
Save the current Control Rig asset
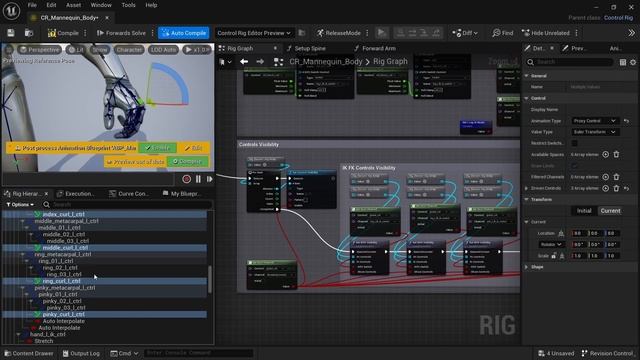[x=11, y=33]
